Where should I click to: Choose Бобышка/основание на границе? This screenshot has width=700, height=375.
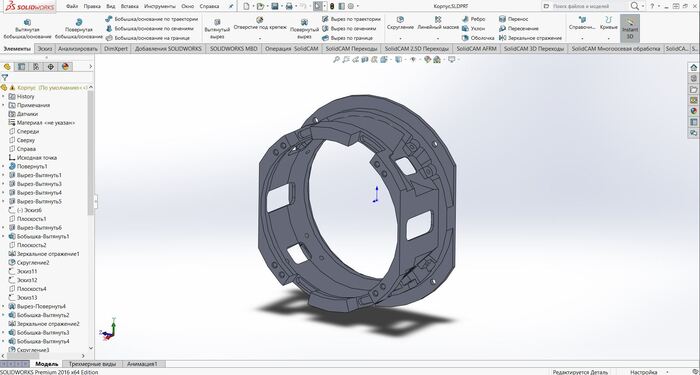click(x=147, y=38)
